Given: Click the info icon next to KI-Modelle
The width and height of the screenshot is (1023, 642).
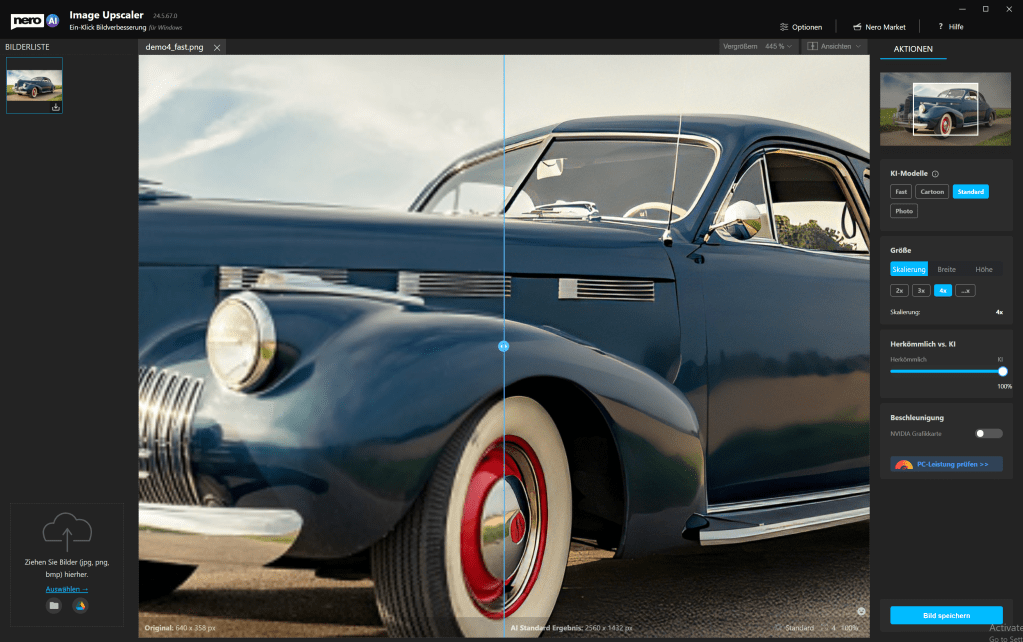Looking at the screenshot, I should coord(936,174).
